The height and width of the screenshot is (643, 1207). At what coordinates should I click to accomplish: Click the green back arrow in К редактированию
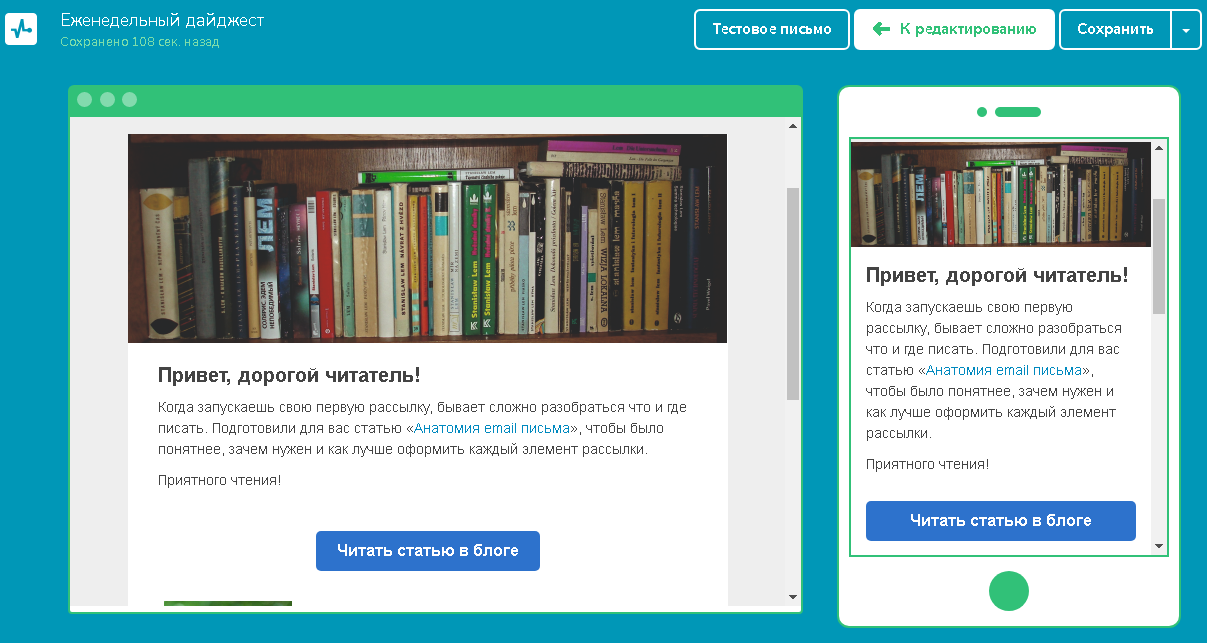881,29
